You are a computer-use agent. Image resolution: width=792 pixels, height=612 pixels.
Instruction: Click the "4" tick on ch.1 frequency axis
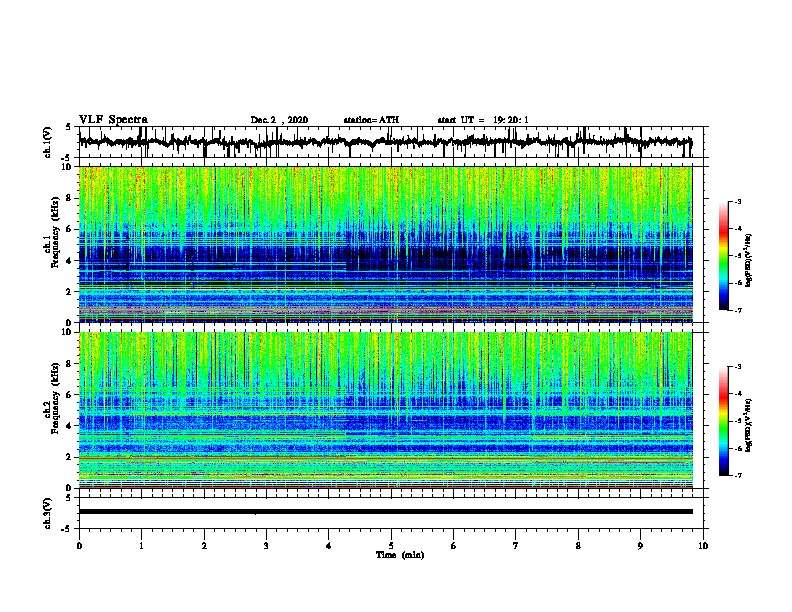(70, 261)
